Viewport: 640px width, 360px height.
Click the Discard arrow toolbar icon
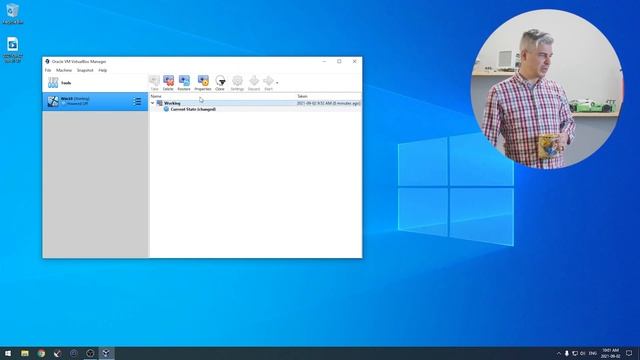[x=254, y=83]
